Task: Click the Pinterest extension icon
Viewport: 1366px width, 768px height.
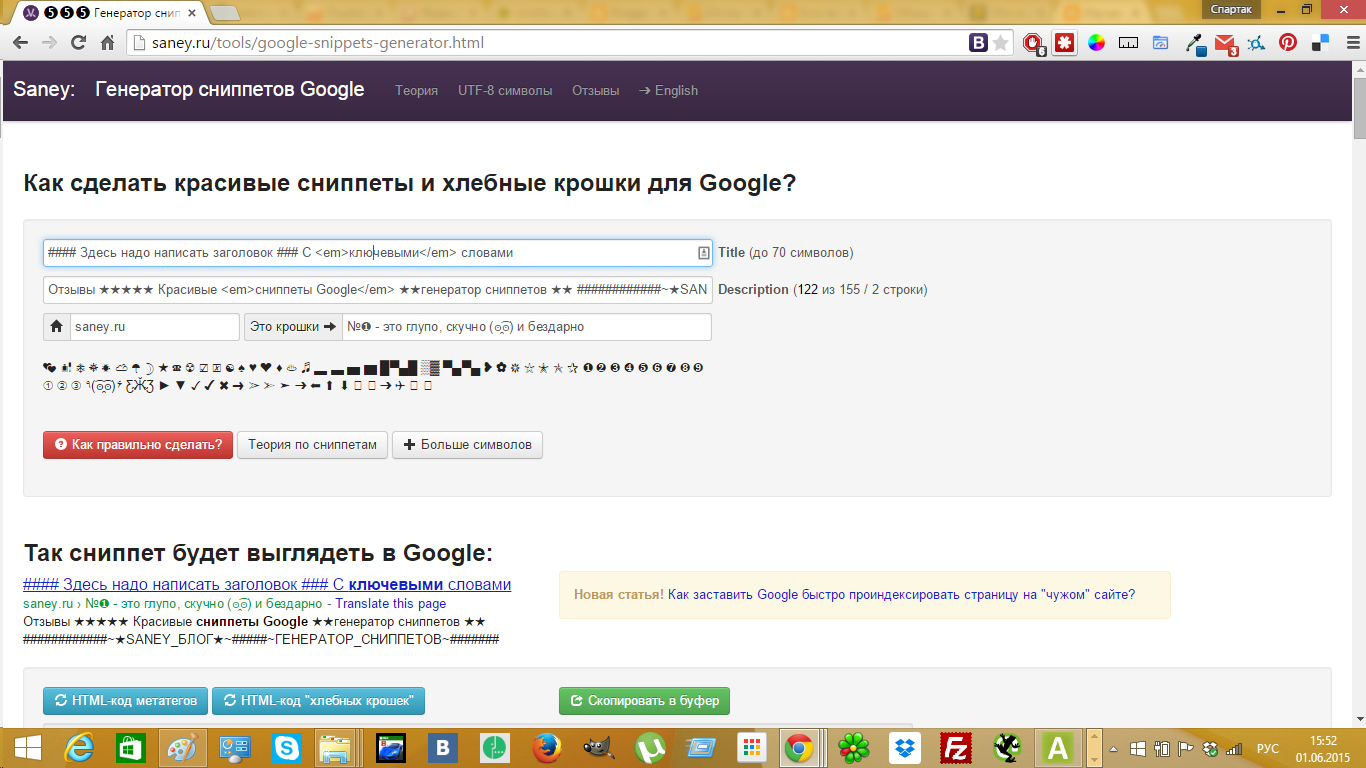Action: tap(1288, 43)
